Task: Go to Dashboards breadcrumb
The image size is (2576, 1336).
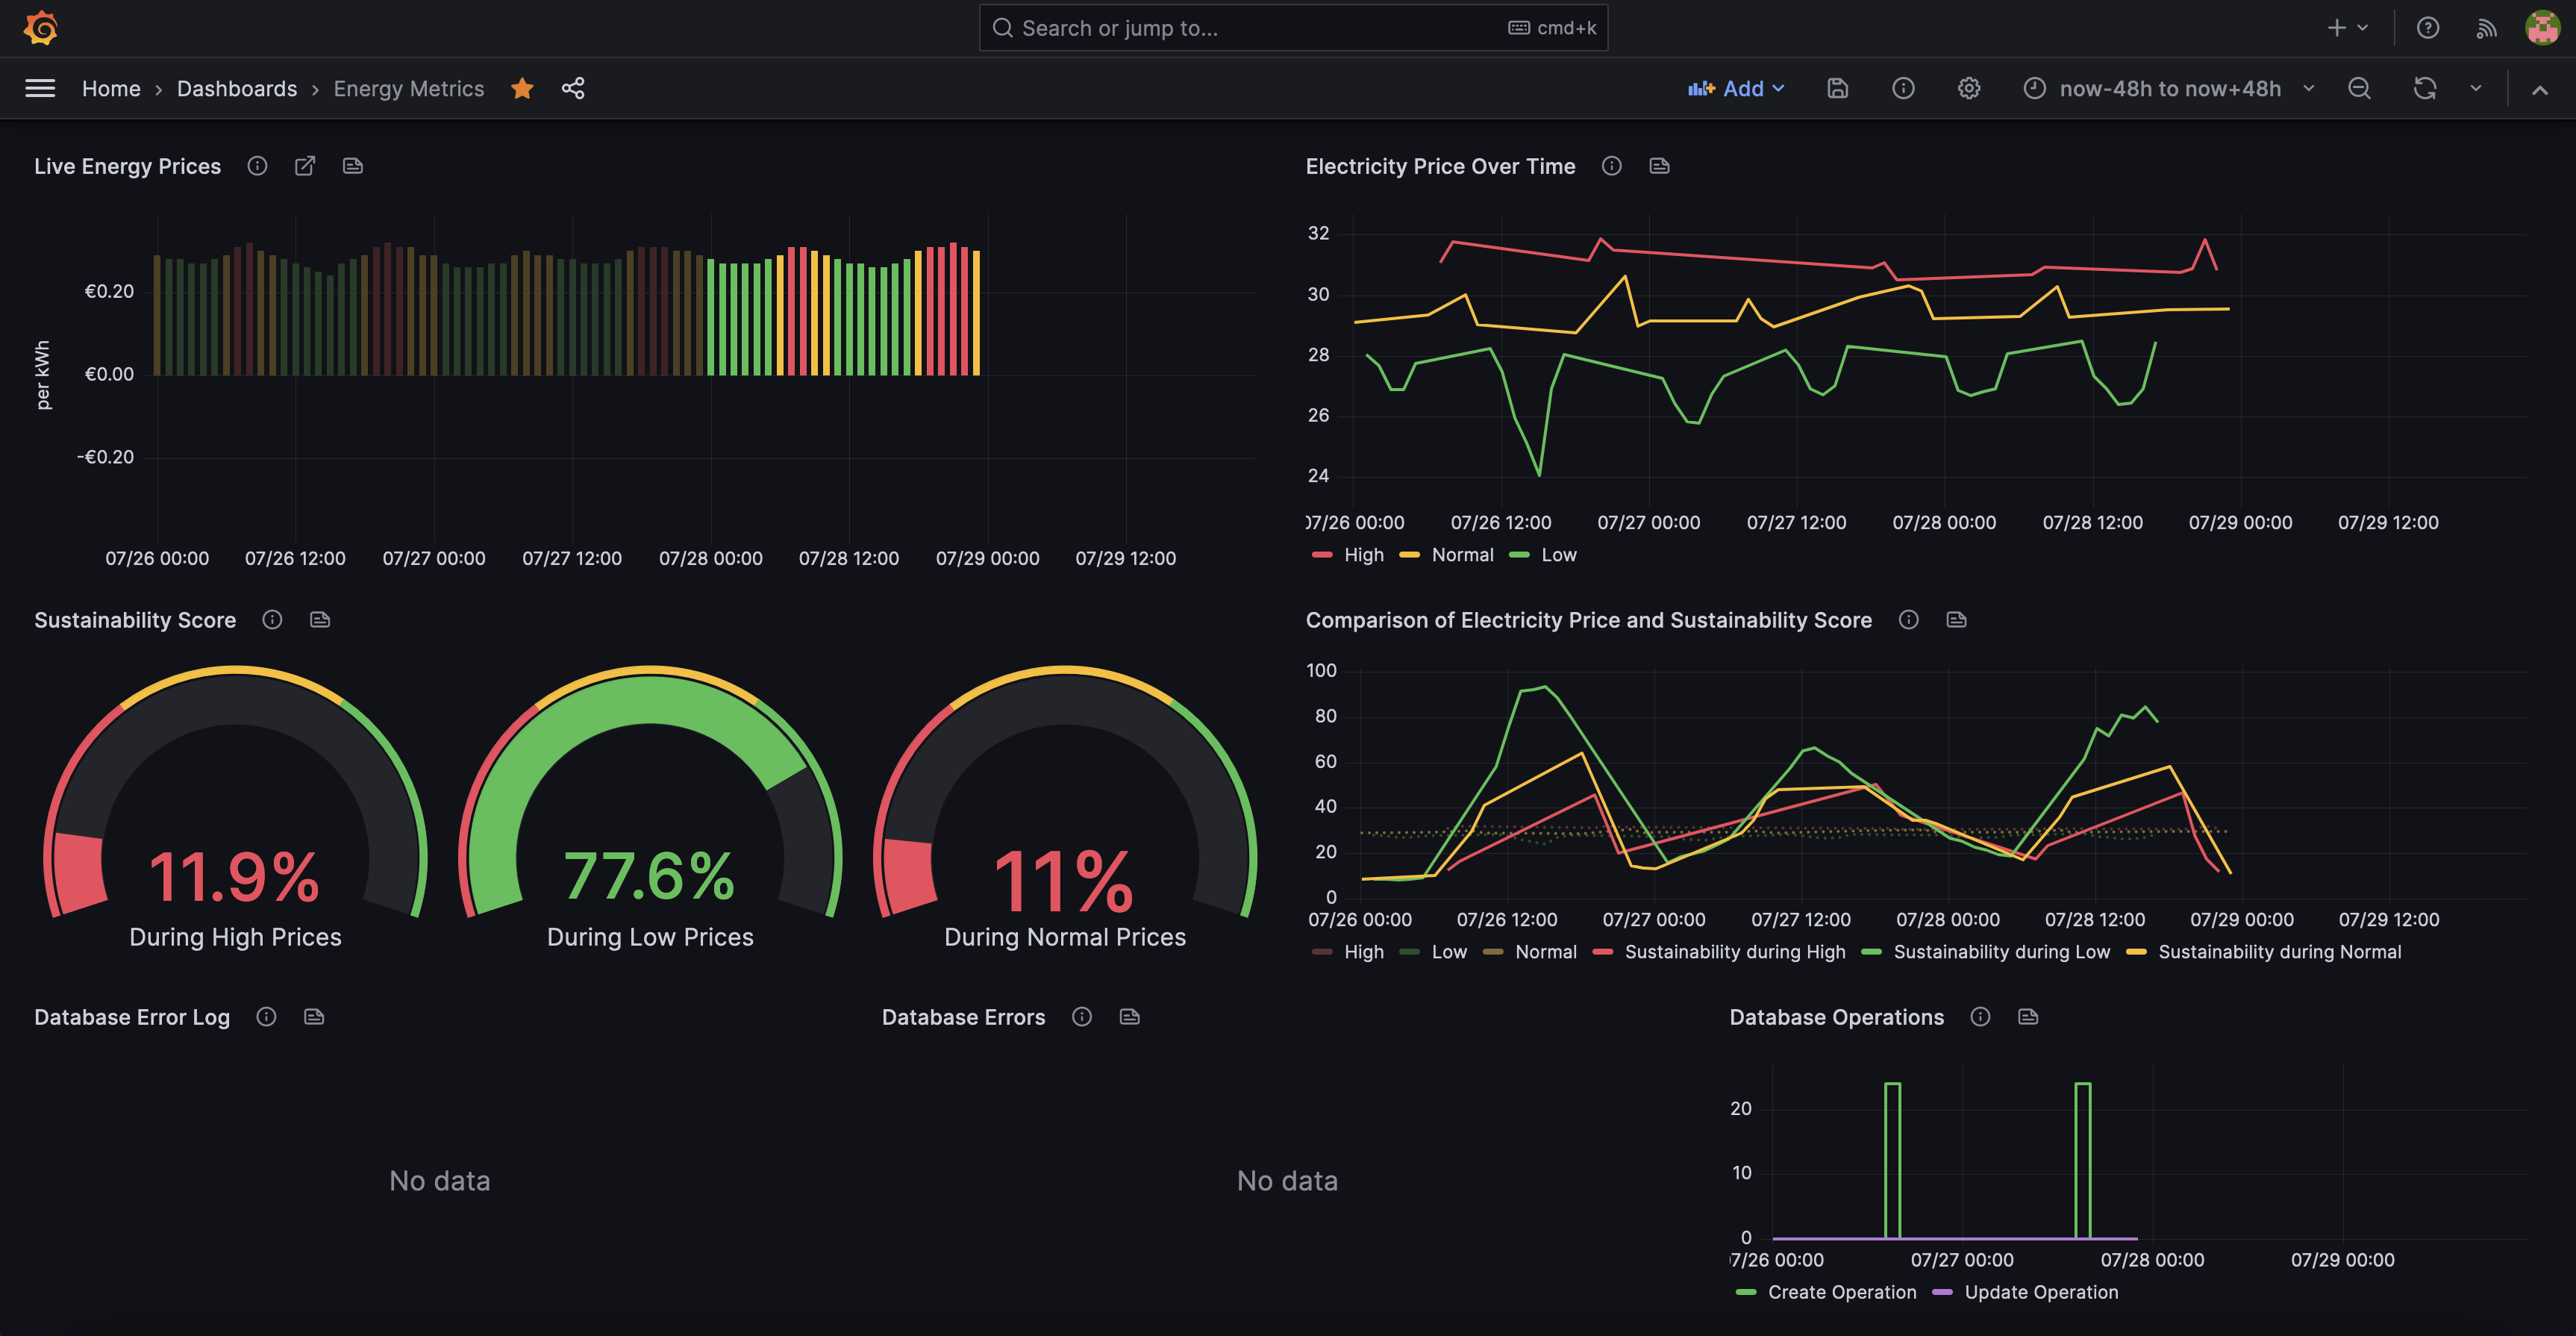Action: coord(237,88)
